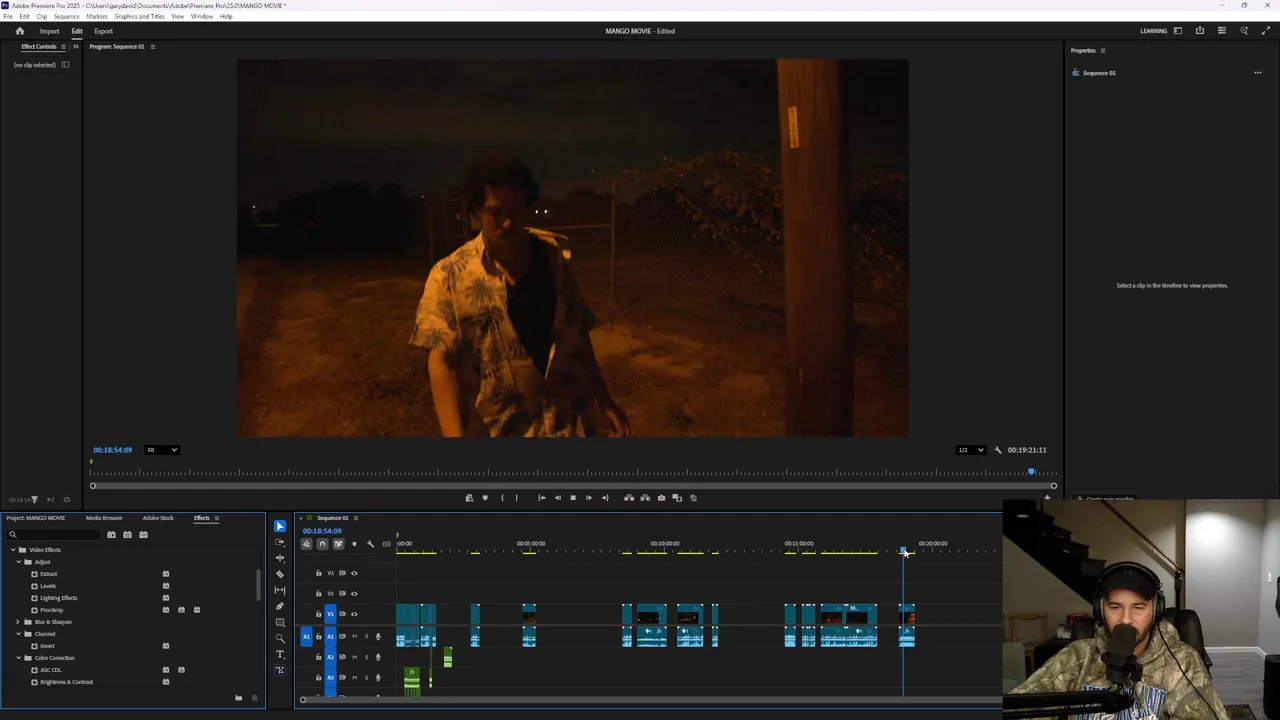Step back one frame in program monitor
1280x720 pixels.
pos(557,498)
